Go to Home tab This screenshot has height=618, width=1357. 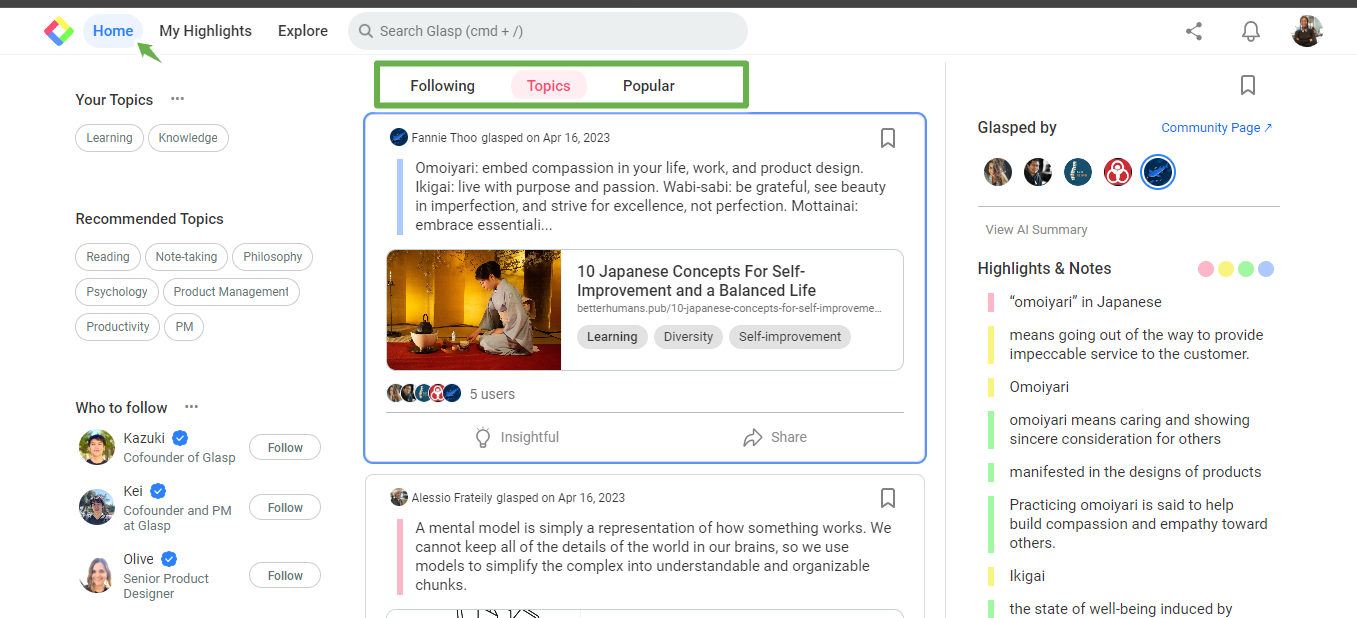coord(113,31)
